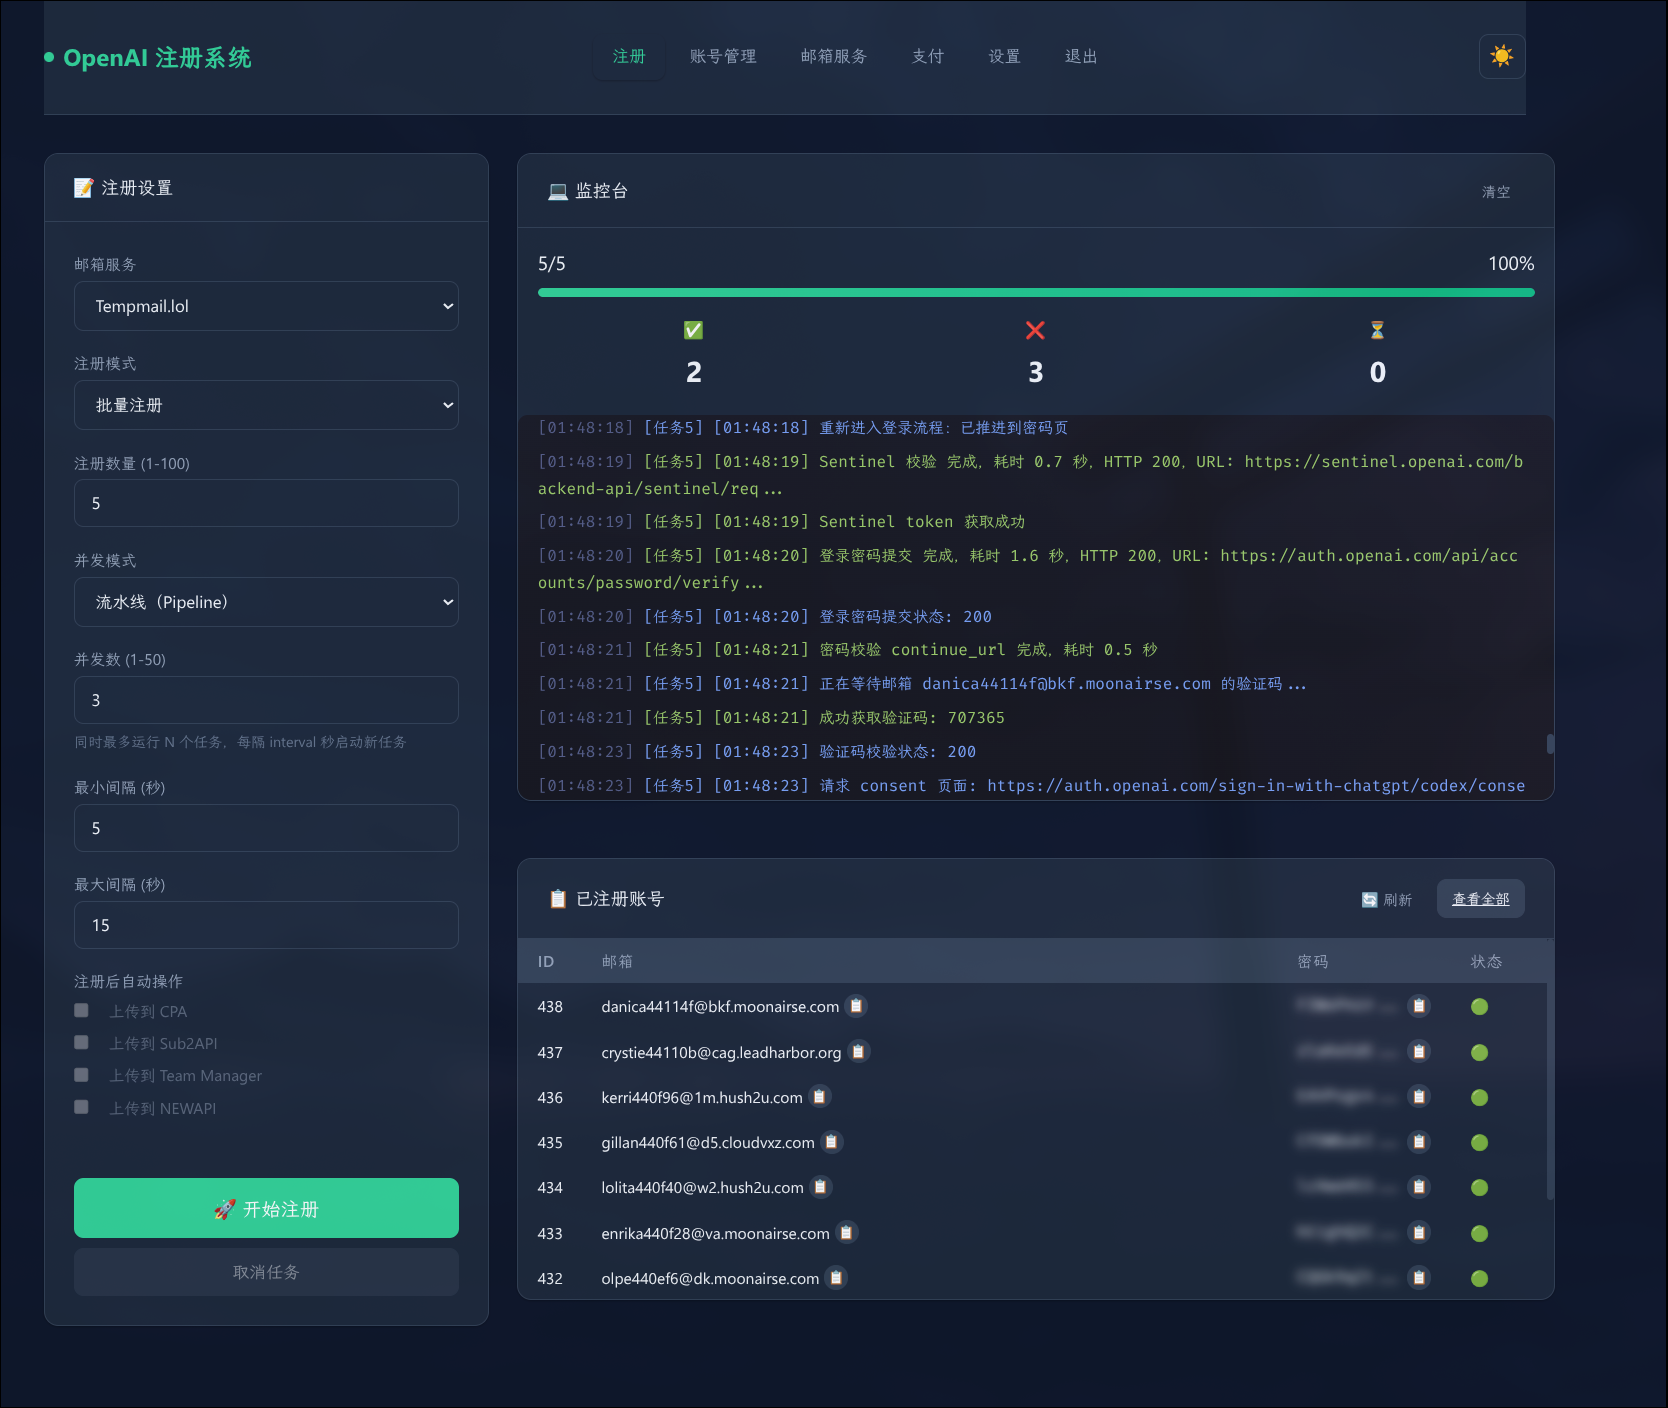Screen dimensions: 1668x1408
Task: Copy email olpe440ef6@dk.moonairse.com
Action: coord(836,1278)
